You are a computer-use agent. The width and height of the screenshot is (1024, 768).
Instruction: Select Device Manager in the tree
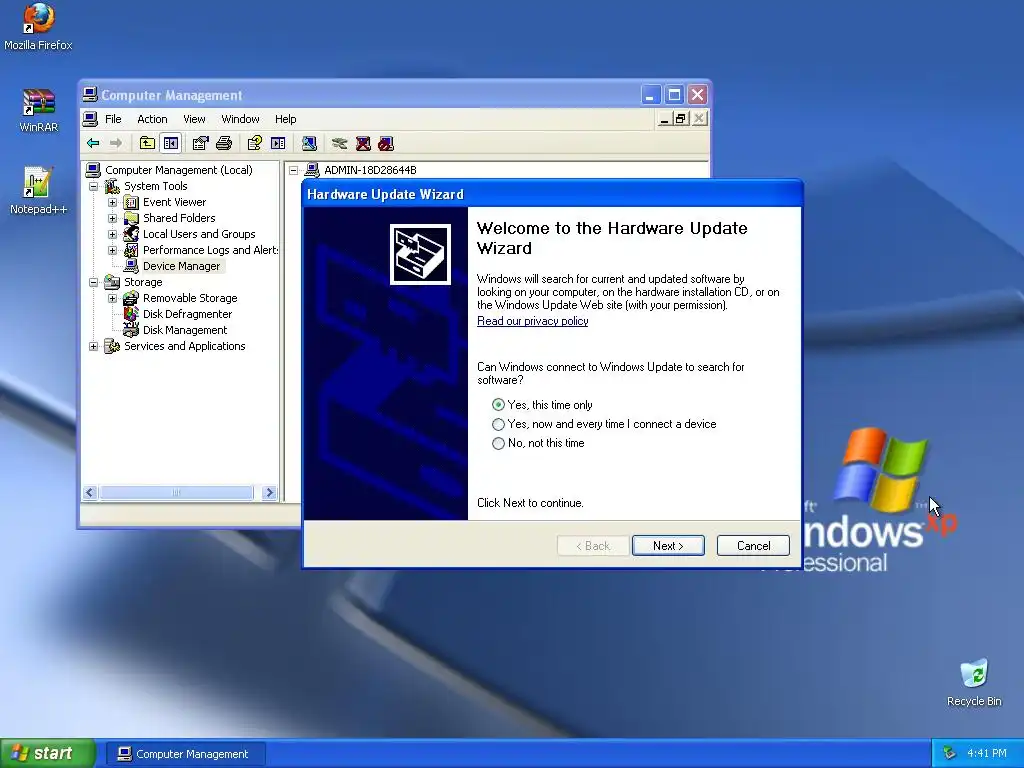point(182,266)
